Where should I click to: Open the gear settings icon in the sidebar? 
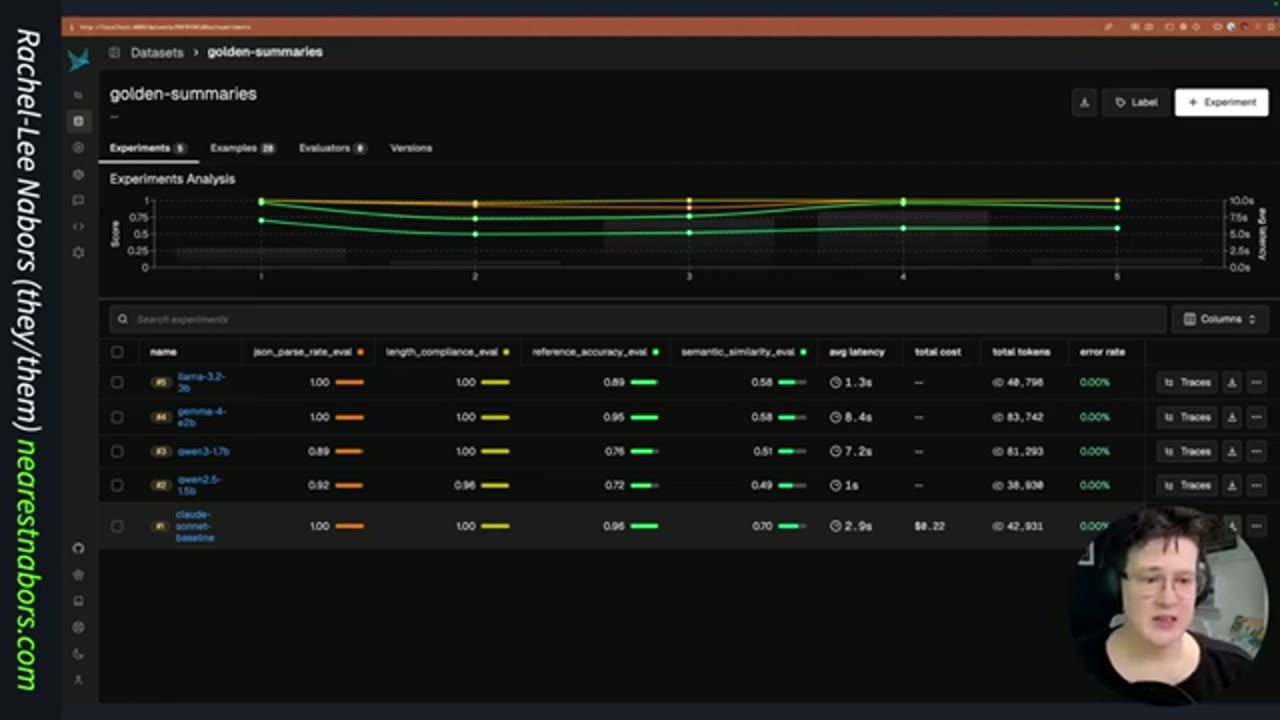(x=79, y=253)
